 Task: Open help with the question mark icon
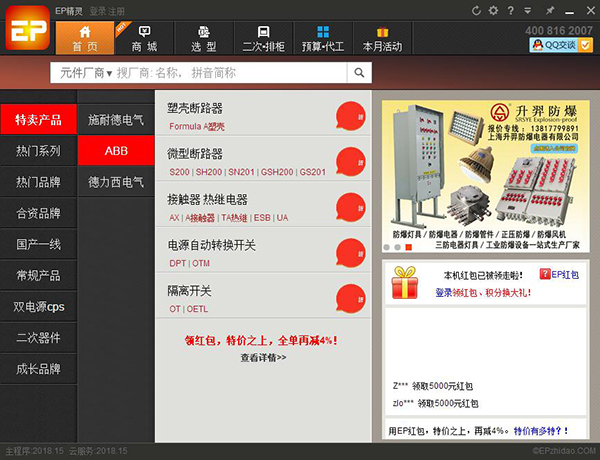tap(509, 10)
